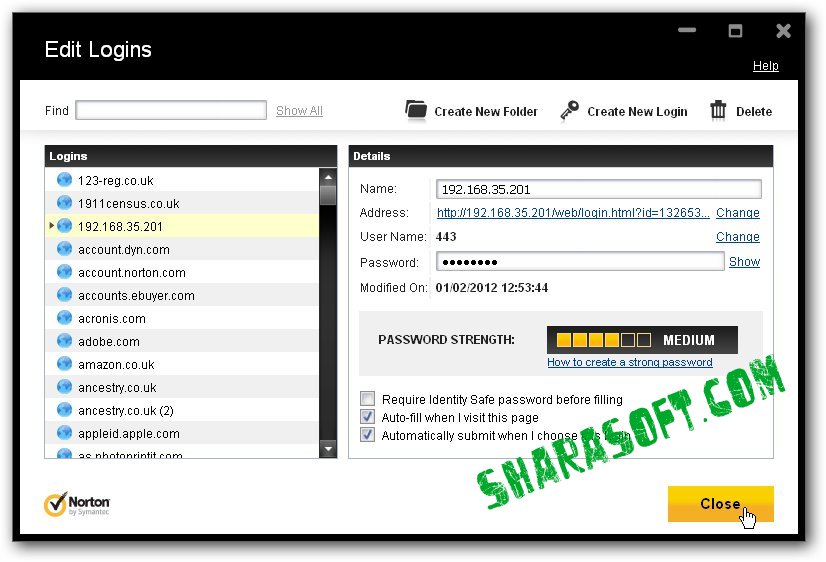Click the User Name value 443

(x=446, y=236)
